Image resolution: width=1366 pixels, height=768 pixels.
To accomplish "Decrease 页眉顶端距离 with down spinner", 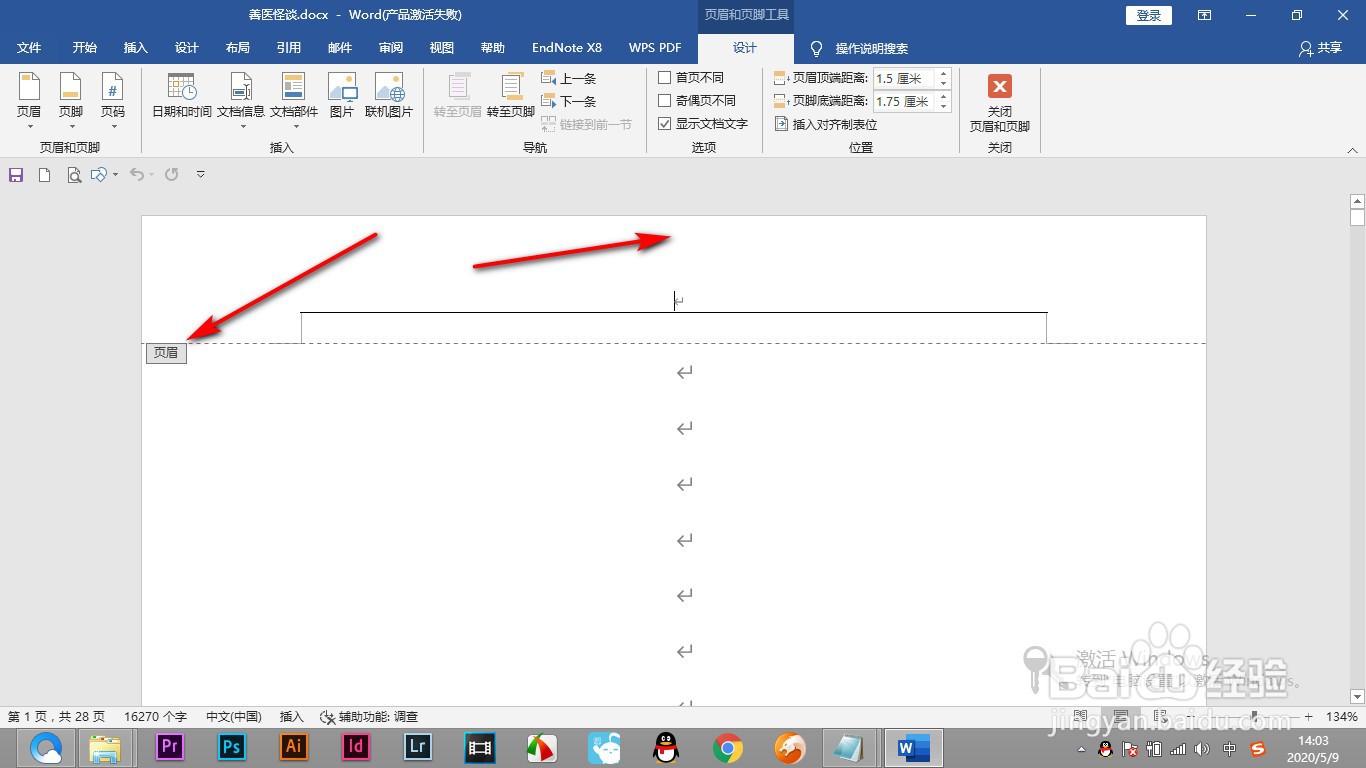I will click(943, 83).
